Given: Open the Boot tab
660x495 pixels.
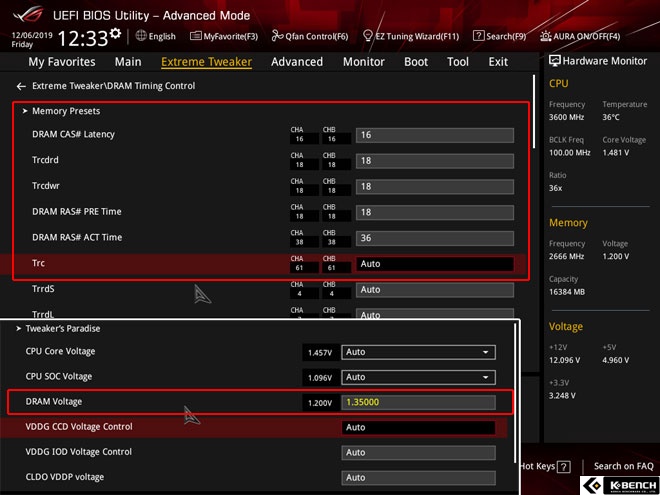Looking at the screenshot, I should point(416,62).
